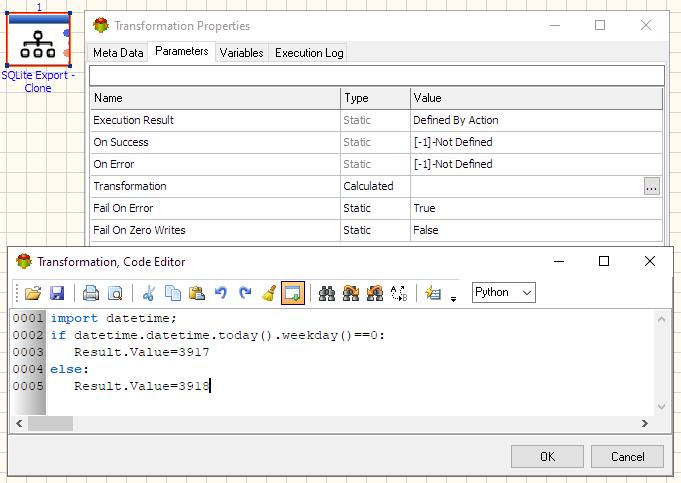Click the Name column header
This screenshot has width=681, height=483.
click(x=215, y=98)
